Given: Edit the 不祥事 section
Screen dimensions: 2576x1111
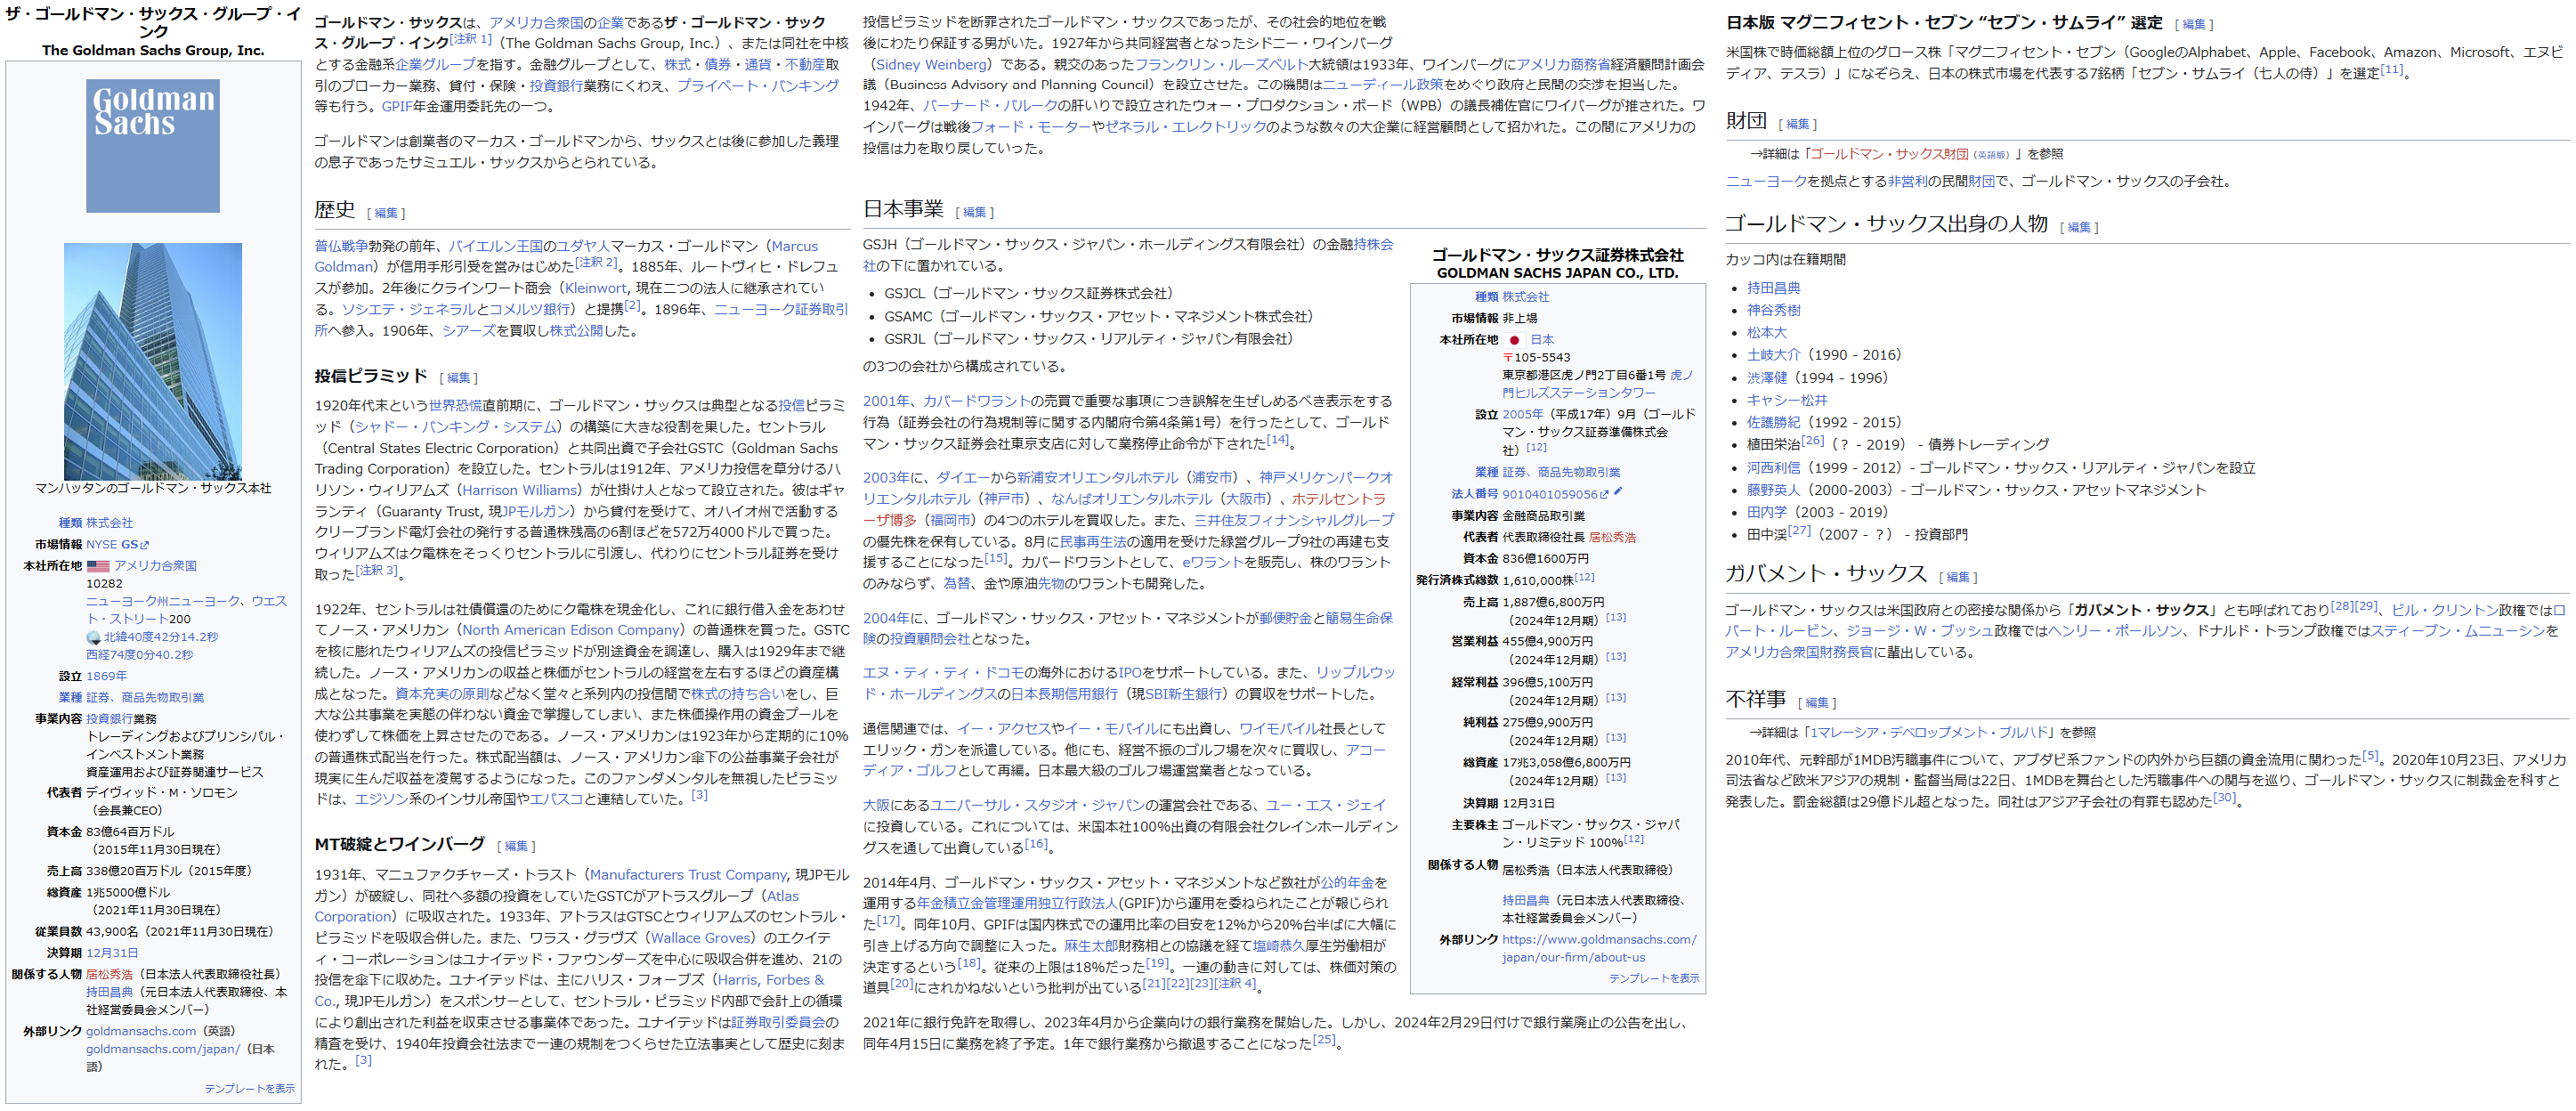Looking at the screenshot, I should click(x=1817, y=703).
